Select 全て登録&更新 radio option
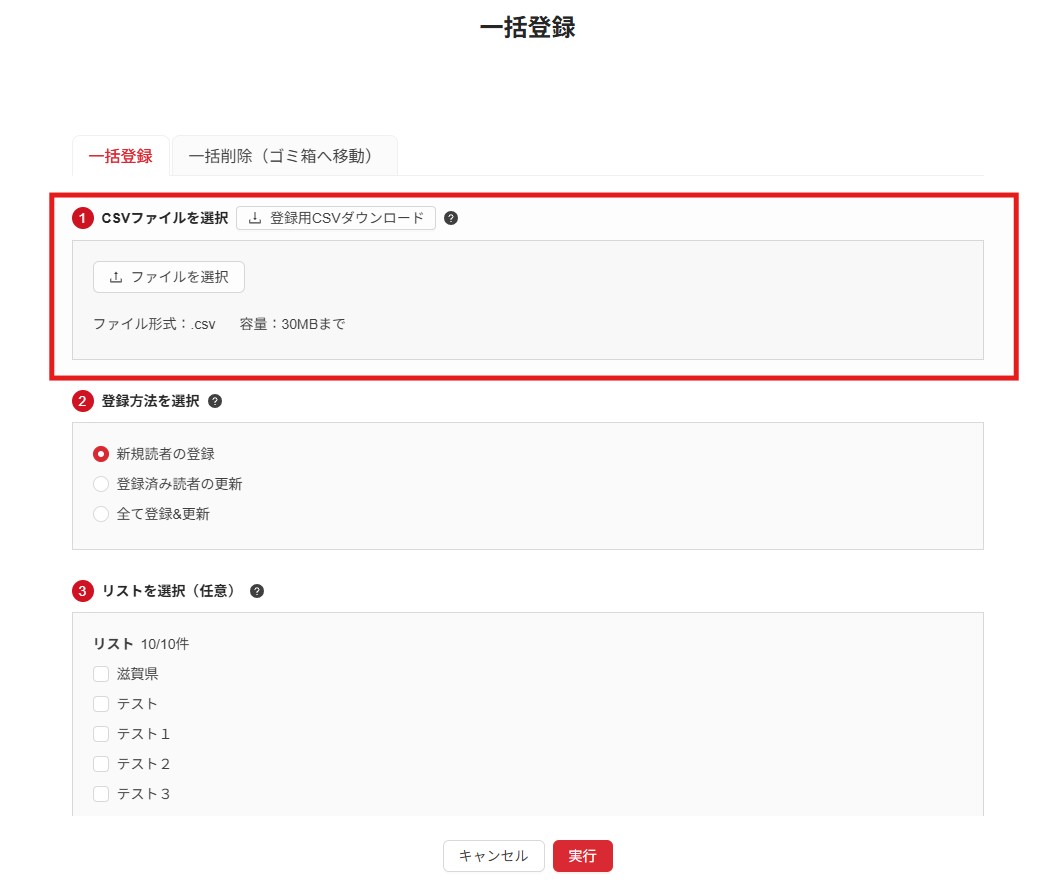1053x887 pixels. [x=101, y=514]
